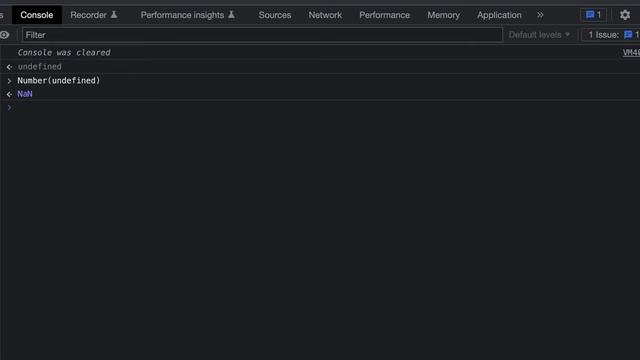
Task: Click the input chevron beside Number(undefined)
Action: click(x=9, y=81)
